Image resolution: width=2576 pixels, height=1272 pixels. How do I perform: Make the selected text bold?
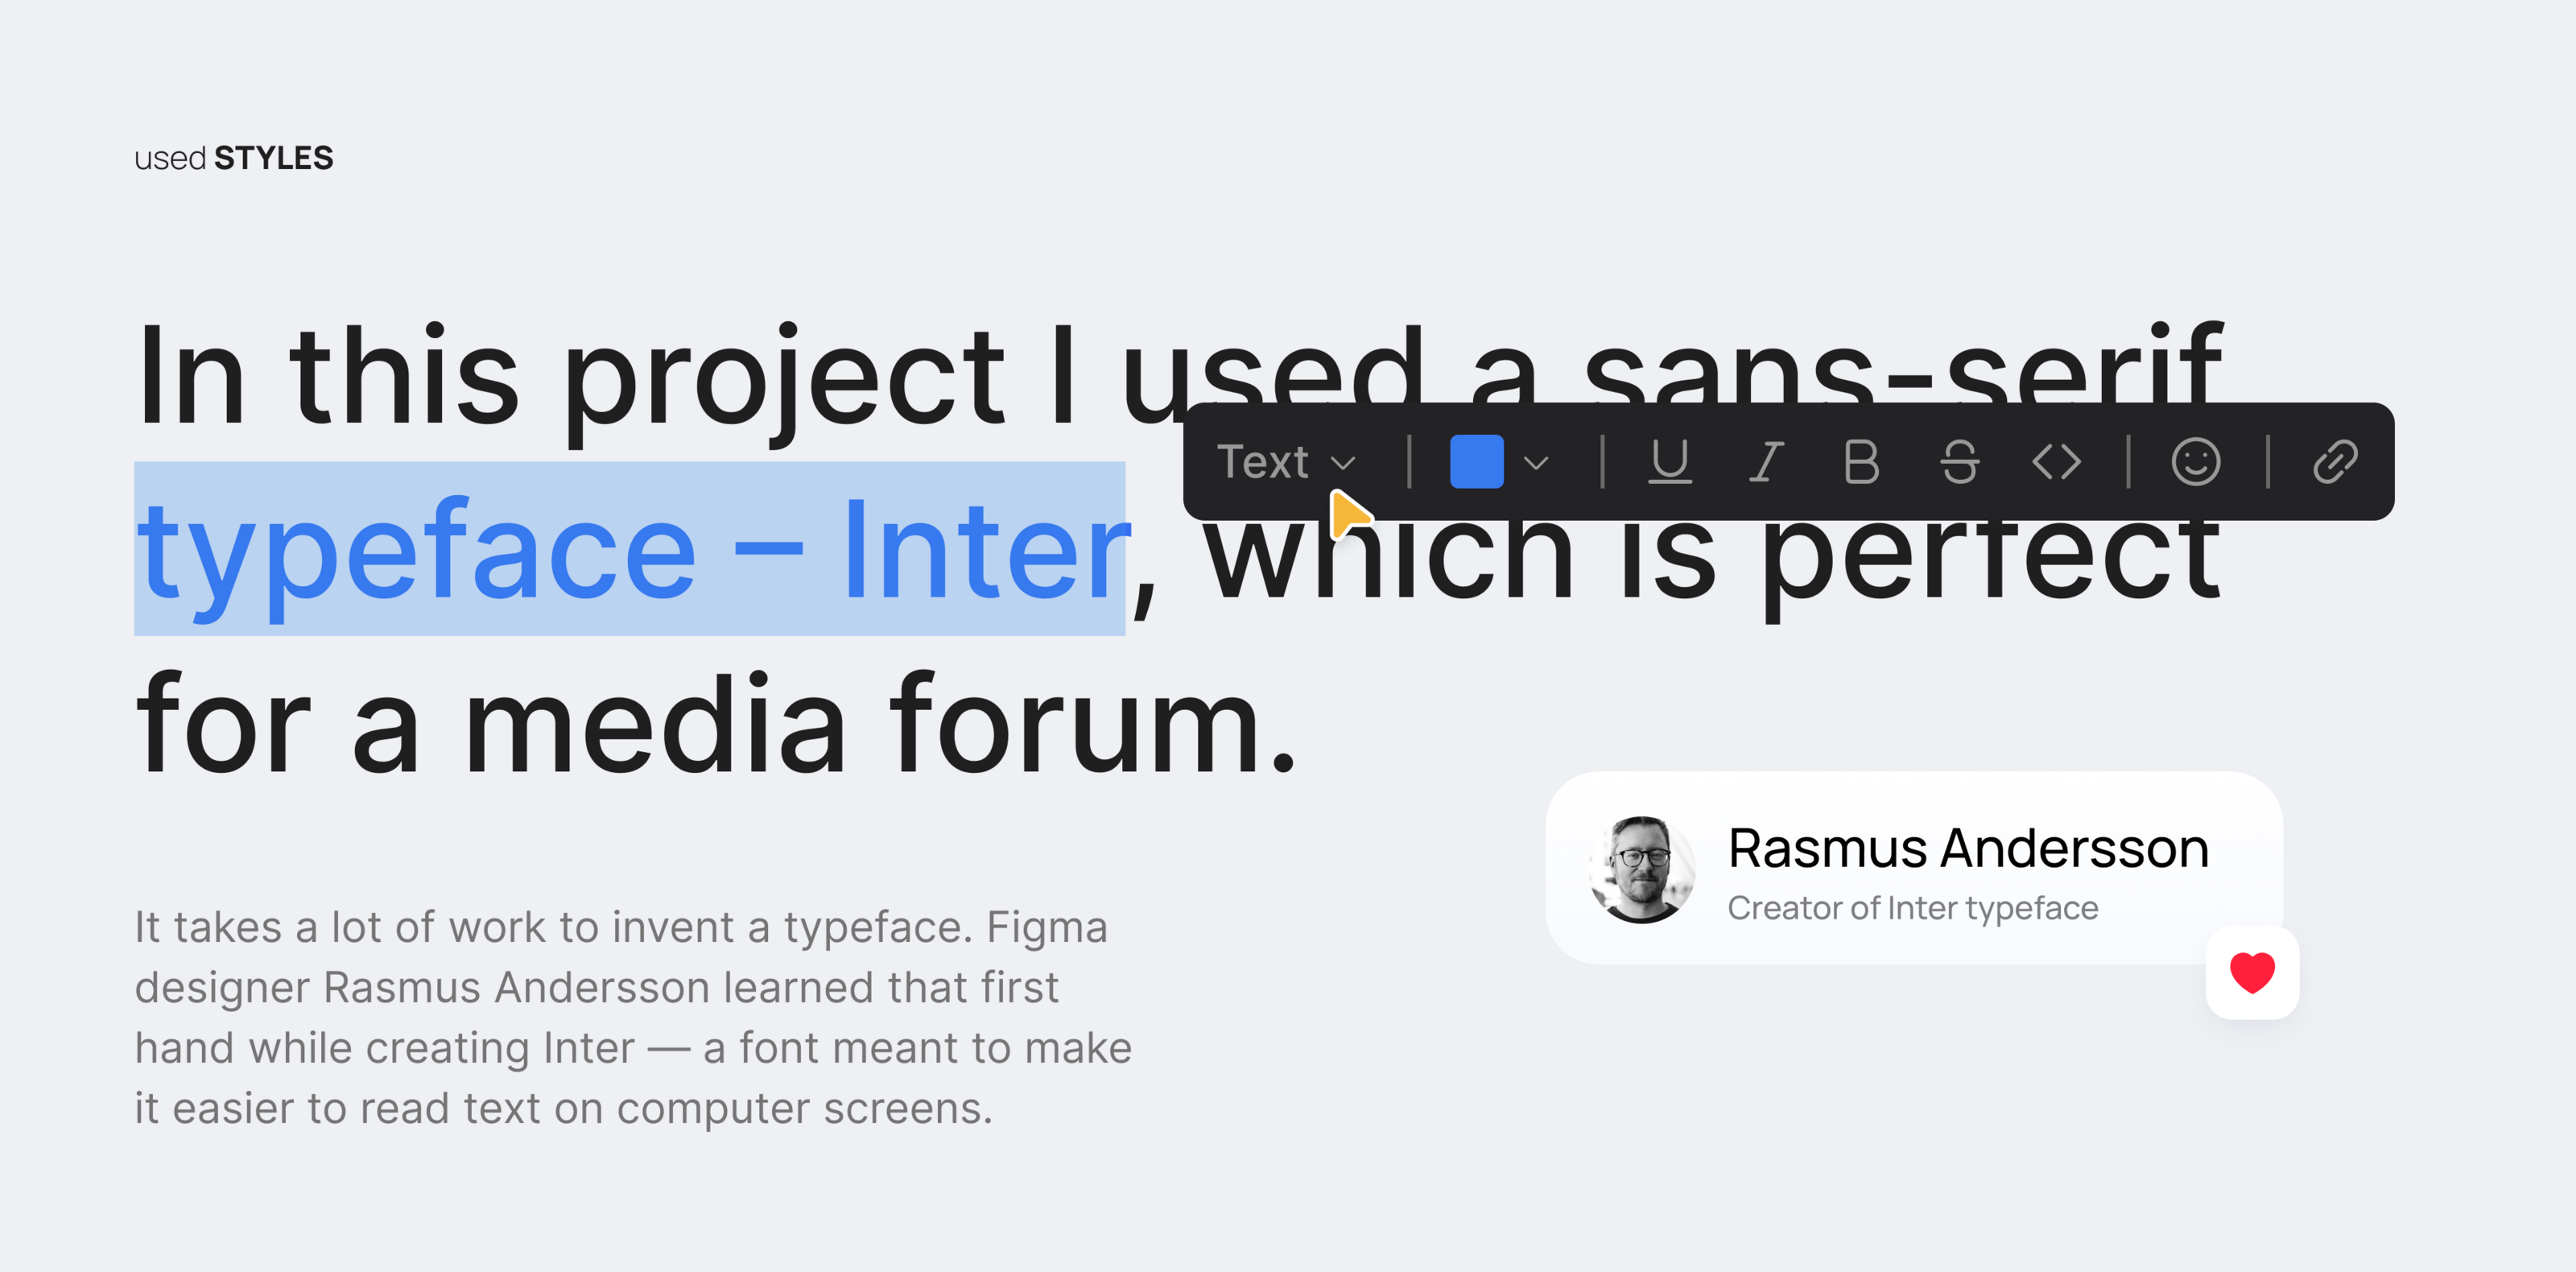point(1861,462)
